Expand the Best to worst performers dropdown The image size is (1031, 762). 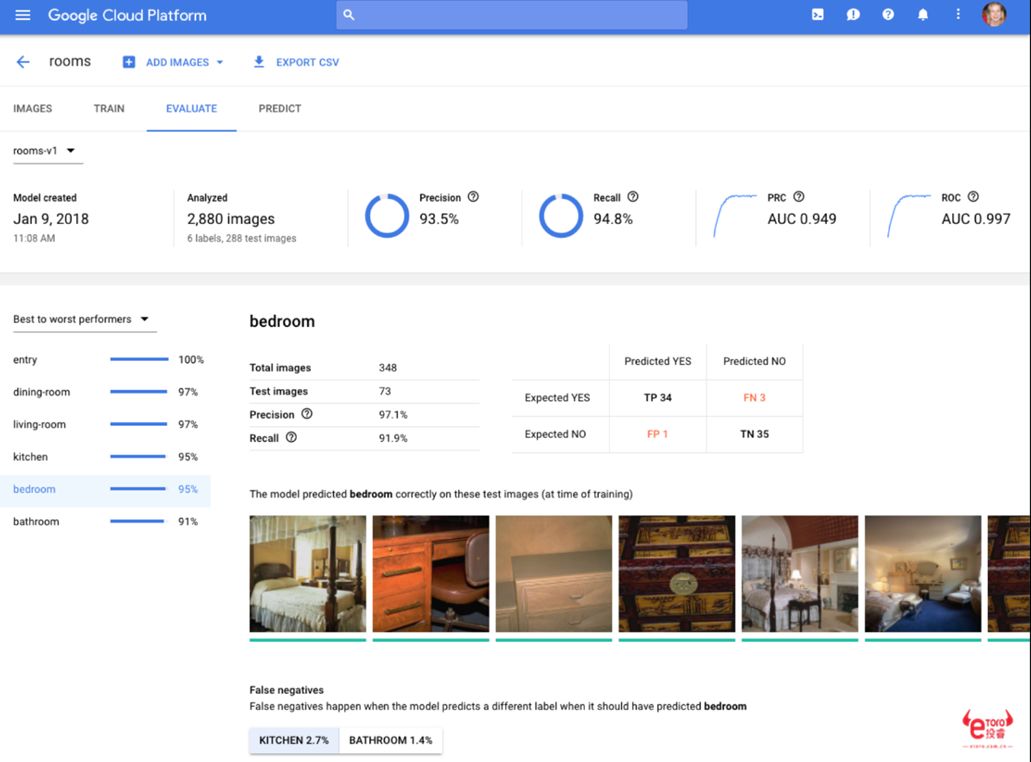81,320
